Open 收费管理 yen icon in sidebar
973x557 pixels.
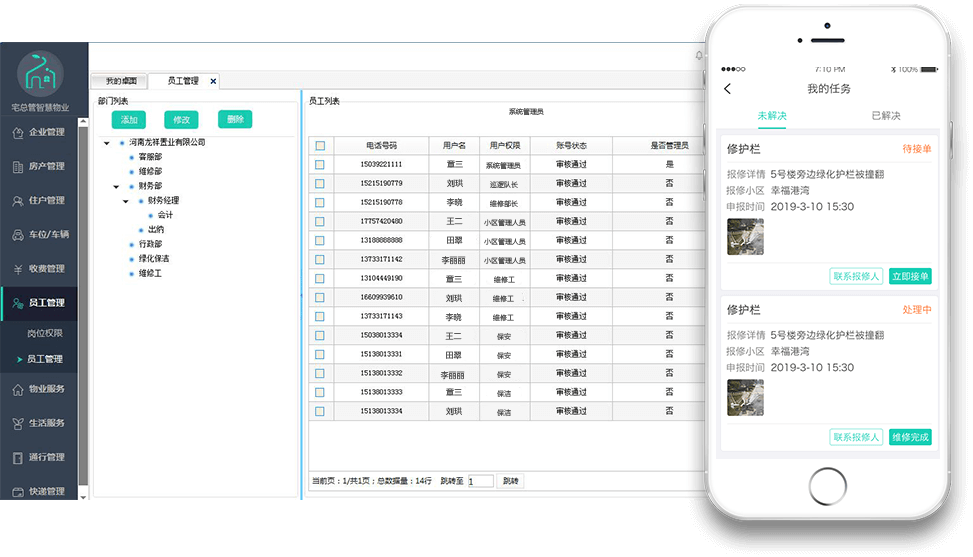(x=17, y=269)
